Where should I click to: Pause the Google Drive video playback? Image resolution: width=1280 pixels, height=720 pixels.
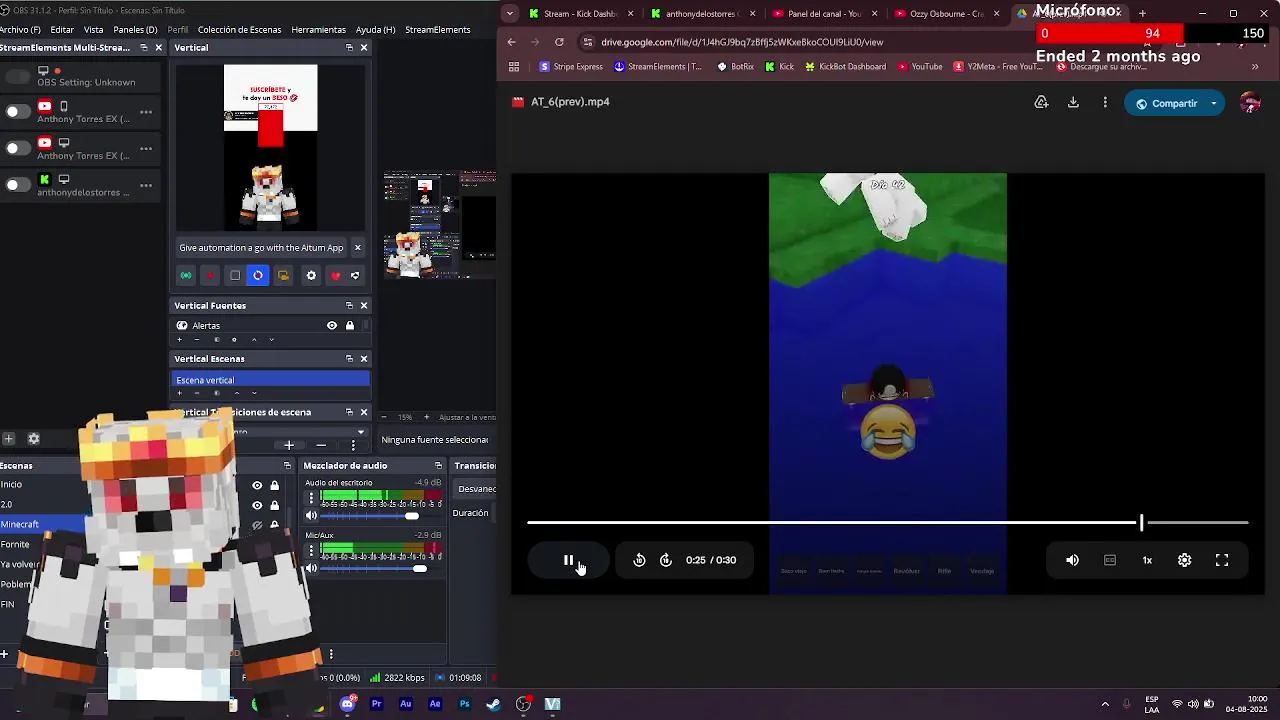[x=568, y=560]
